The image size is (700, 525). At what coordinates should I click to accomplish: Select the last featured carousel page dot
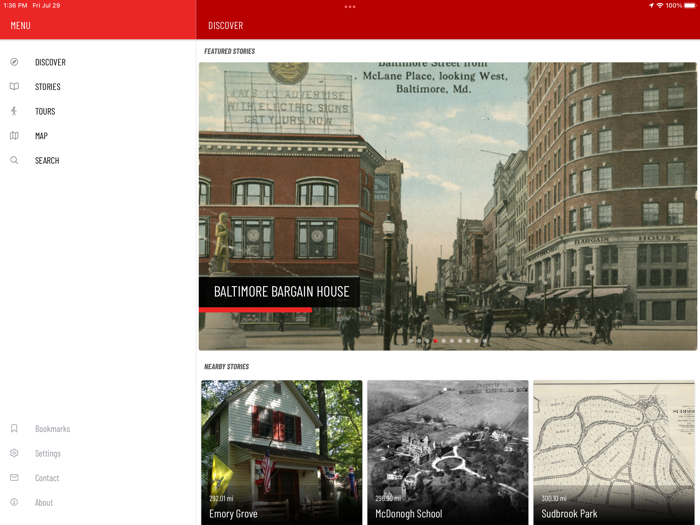(485, 341)
